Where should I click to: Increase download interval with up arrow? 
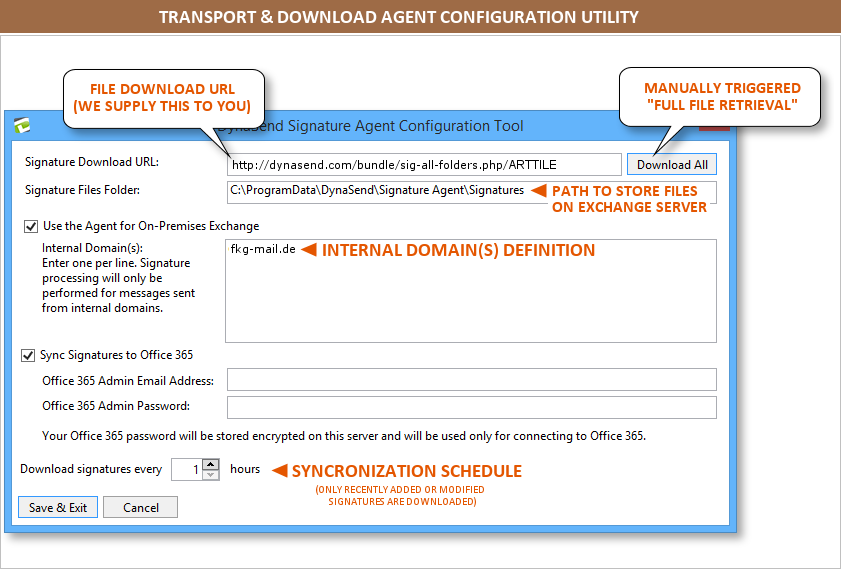(x=211, y=464)
